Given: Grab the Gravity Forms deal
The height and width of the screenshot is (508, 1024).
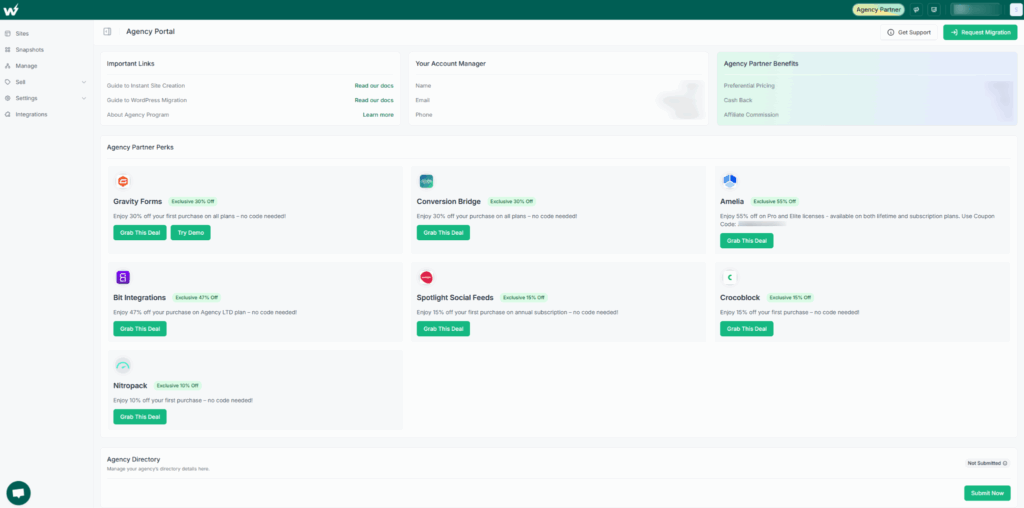Looking at the screenshot, I should point(140,232).
